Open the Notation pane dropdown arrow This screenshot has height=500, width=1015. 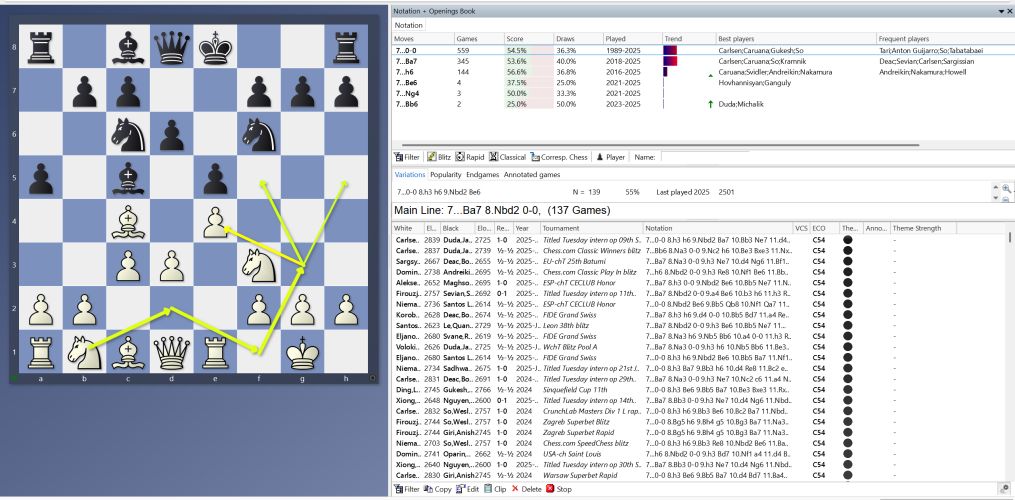[x=998, y=9]
